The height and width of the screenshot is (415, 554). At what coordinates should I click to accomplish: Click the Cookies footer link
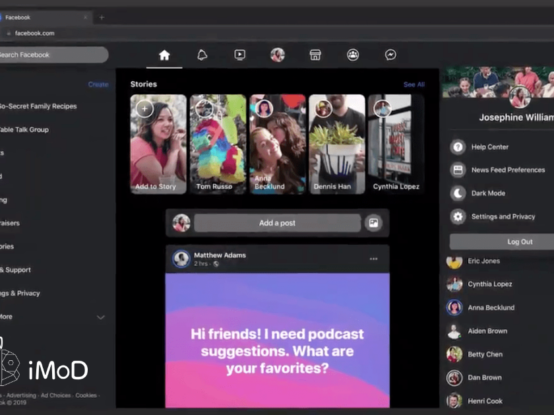point(86,395)
